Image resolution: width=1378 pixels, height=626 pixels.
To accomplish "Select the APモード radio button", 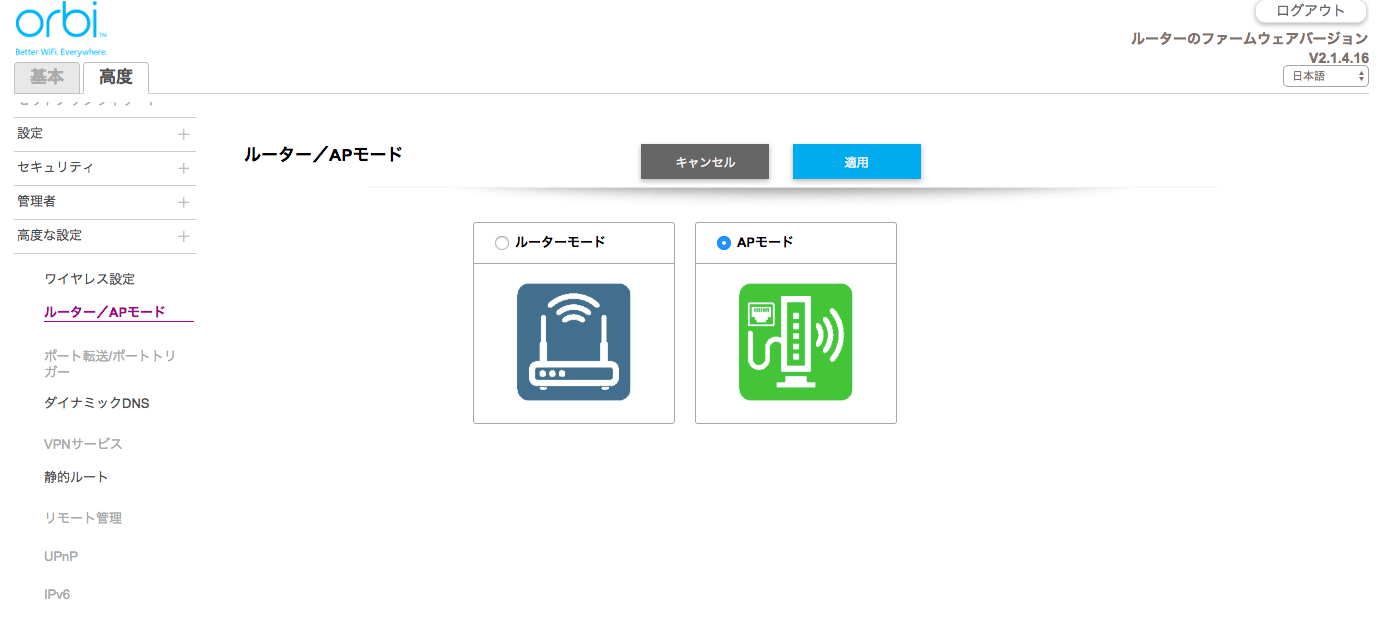I will pyautogui.click(x=724, y=243).
